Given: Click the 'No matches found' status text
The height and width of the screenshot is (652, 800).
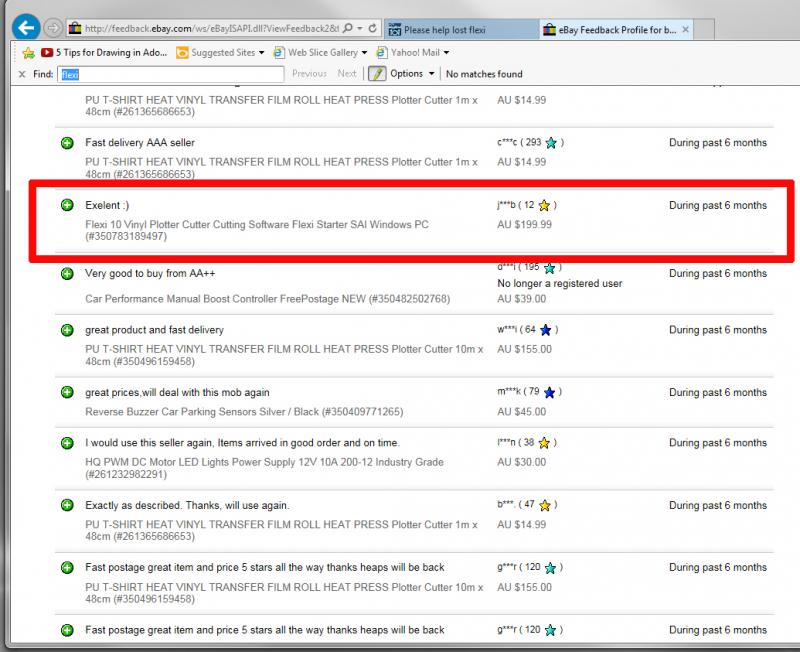Looking at the screenshot, I should pos(484,74).
